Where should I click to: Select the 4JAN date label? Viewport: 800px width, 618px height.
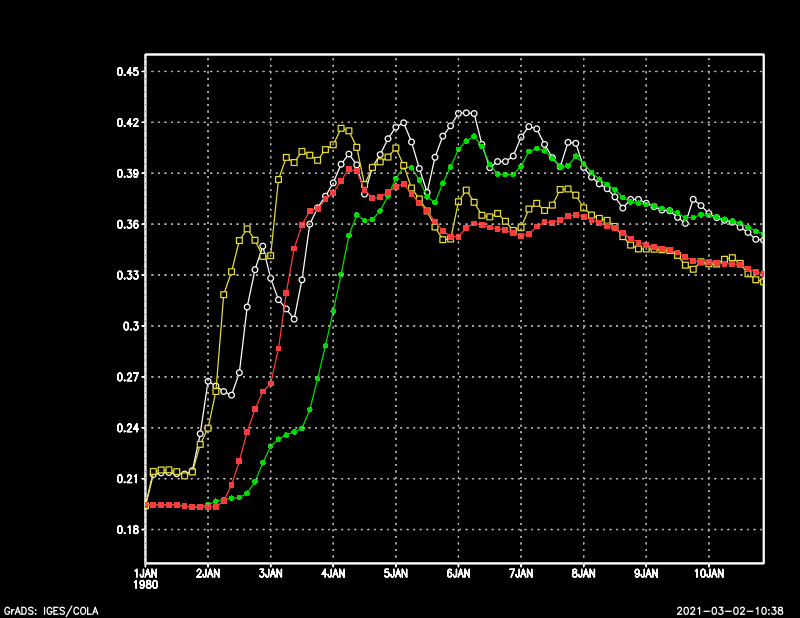click(334, 575)
